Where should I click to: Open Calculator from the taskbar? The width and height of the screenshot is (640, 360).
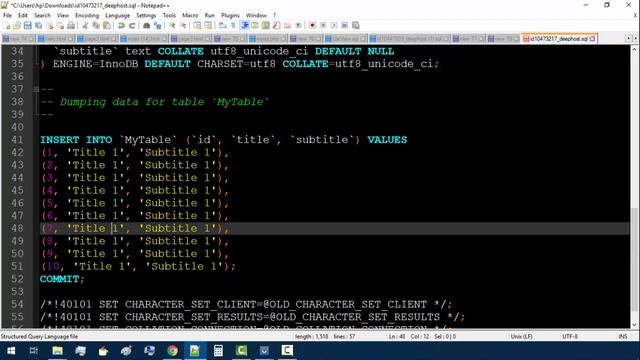(x=218, y=351)
